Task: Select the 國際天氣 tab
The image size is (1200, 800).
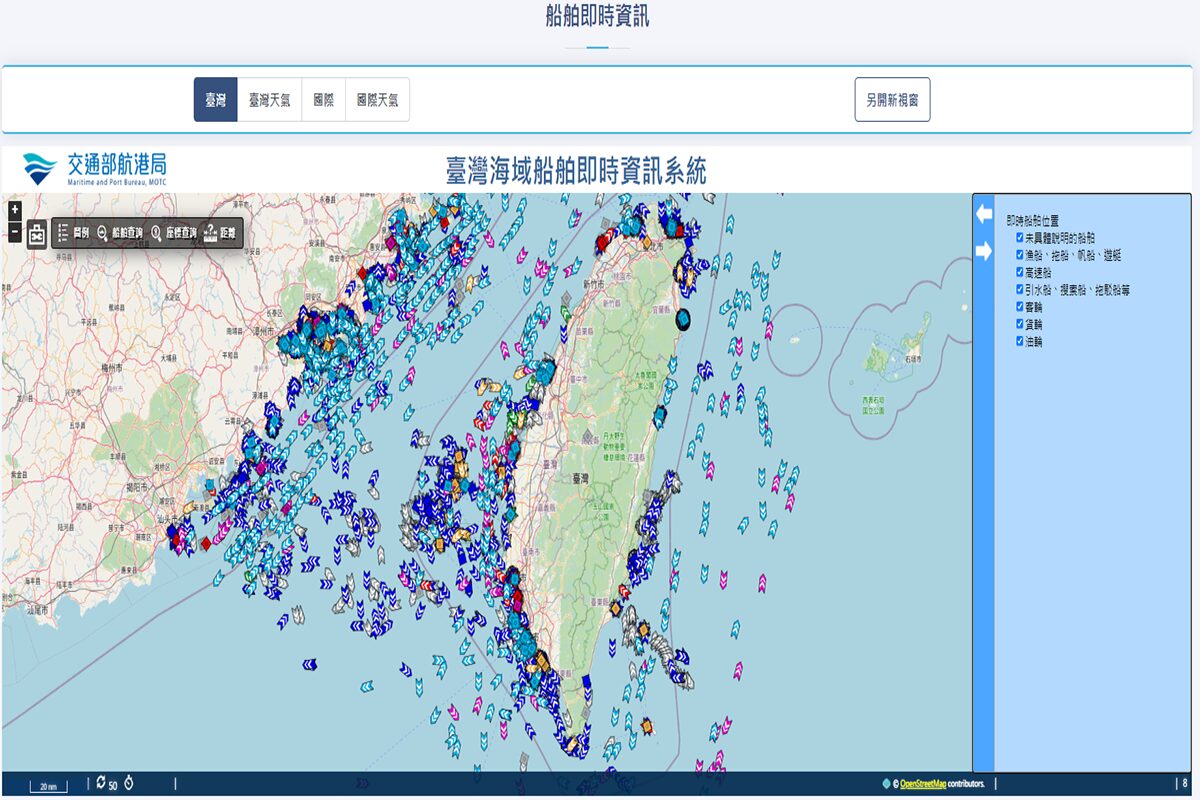Action: [x=377, y=100]
